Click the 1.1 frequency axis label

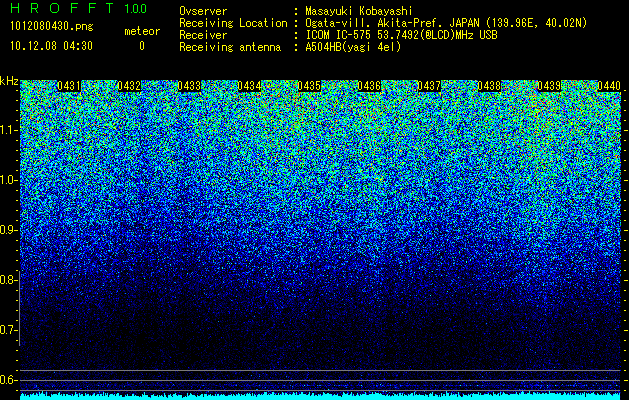pyautogui.click(x=9, y=130)
